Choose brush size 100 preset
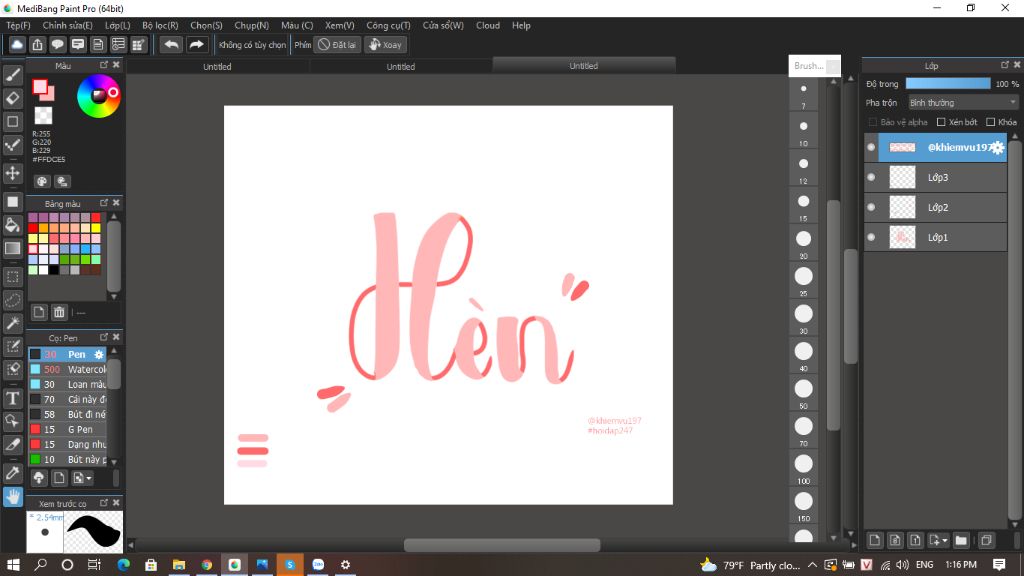The width and height of the screenshot is (1024, 576). (x=803, y=468)
